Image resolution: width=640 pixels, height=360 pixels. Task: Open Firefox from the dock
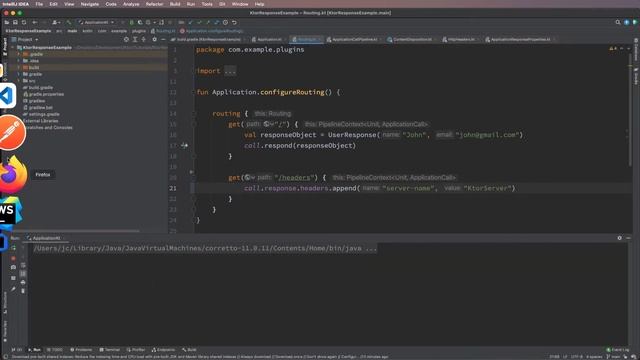tap(12, 175)
